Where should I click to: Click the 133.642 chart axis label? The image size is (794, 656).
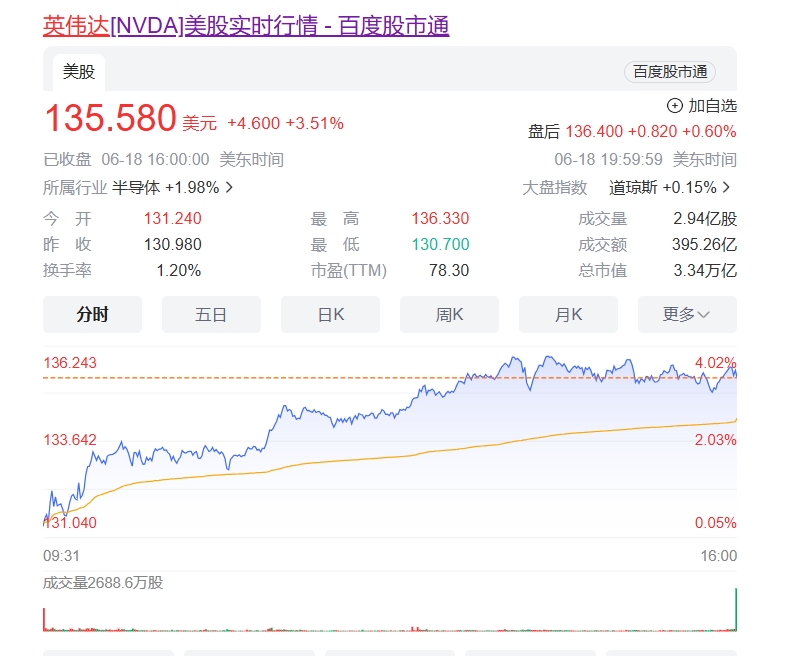click(x=70, y=439)
